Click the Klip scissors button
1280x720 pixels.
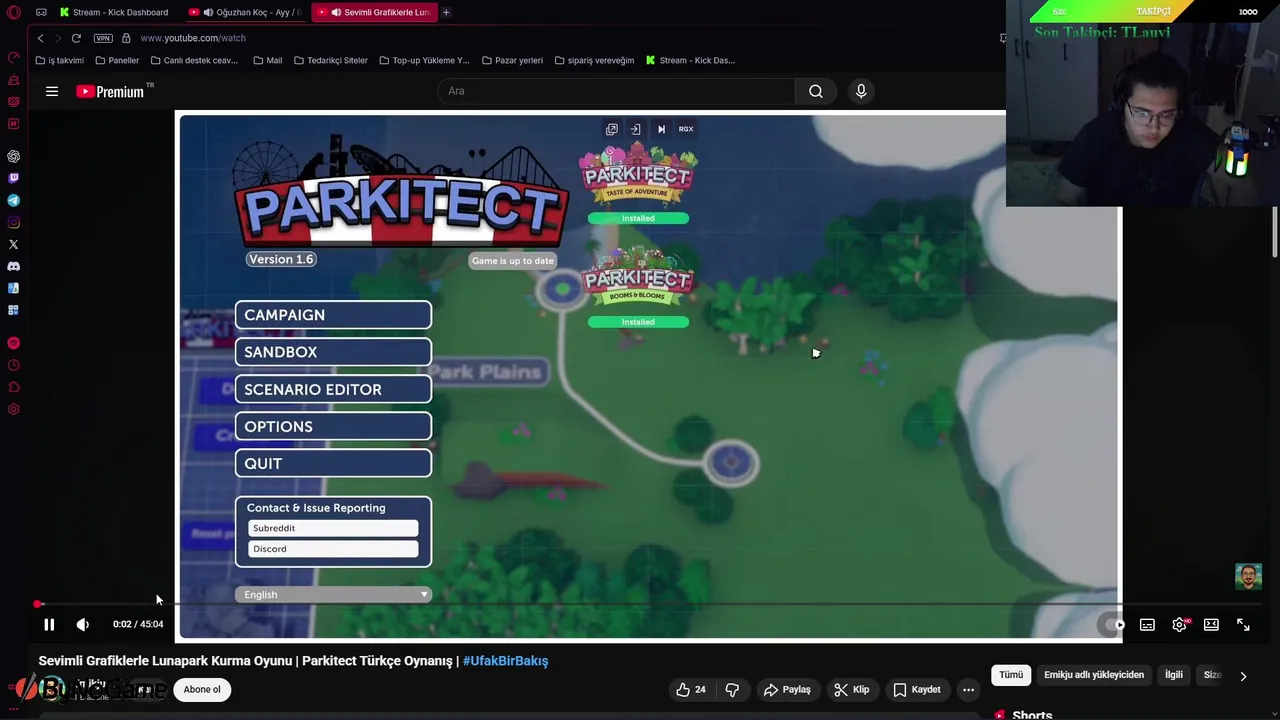click(x=852, y=689)
